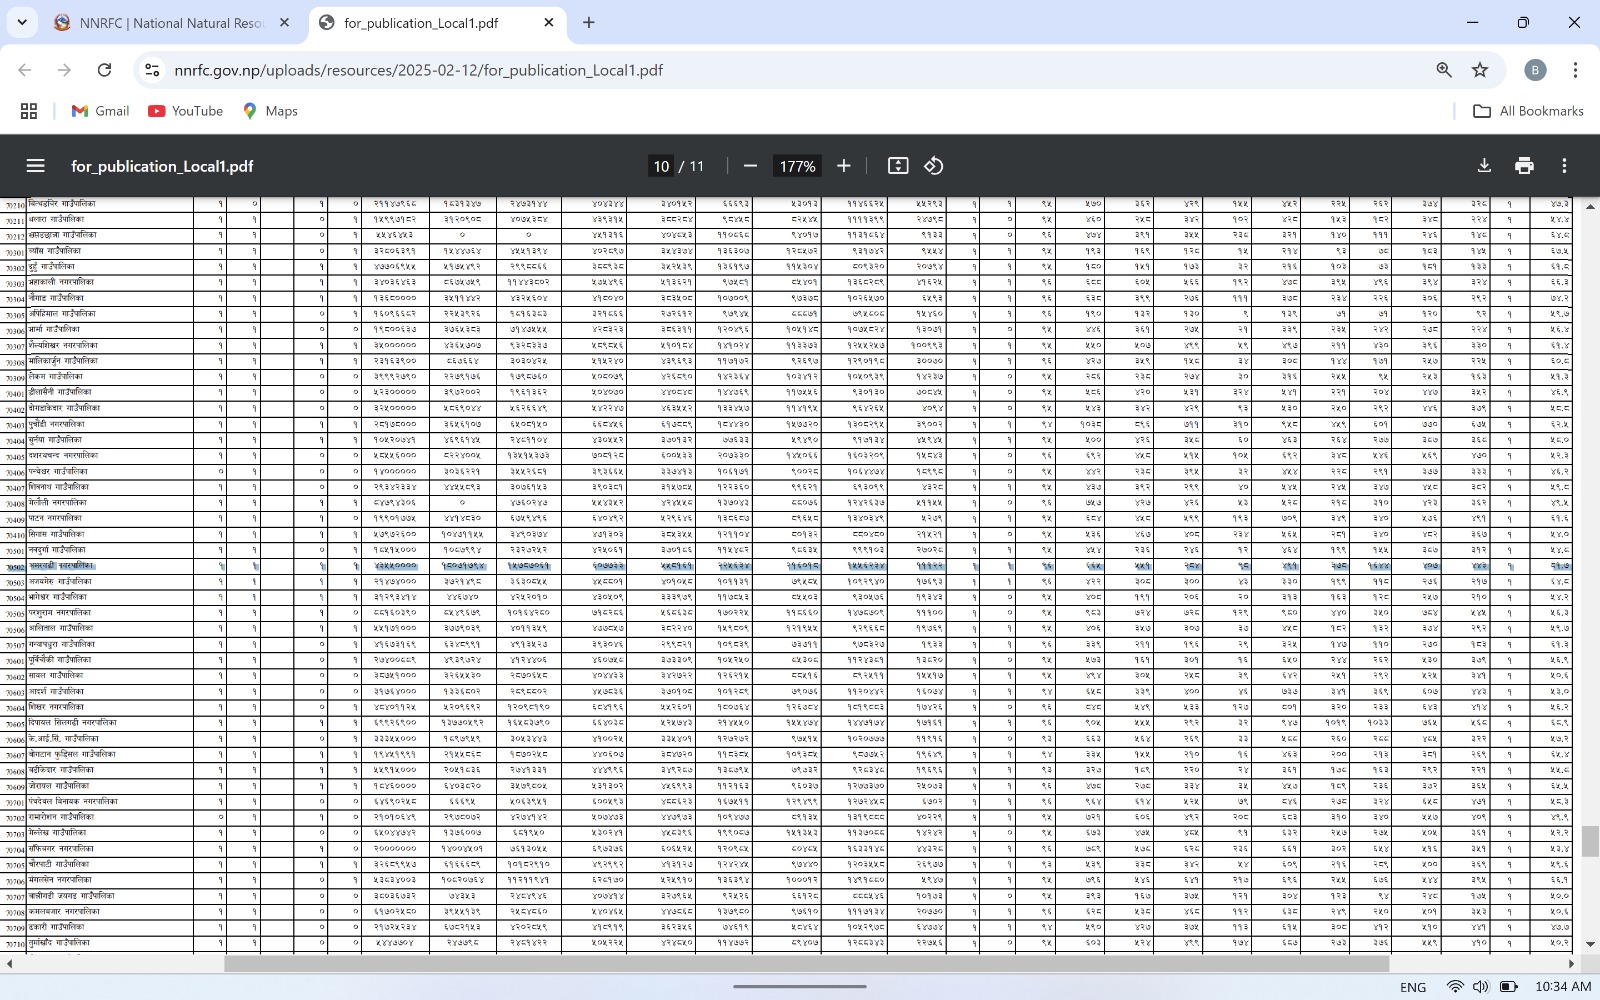
Task: Open Chrome three-dot menu
Action: point(1575,70)
